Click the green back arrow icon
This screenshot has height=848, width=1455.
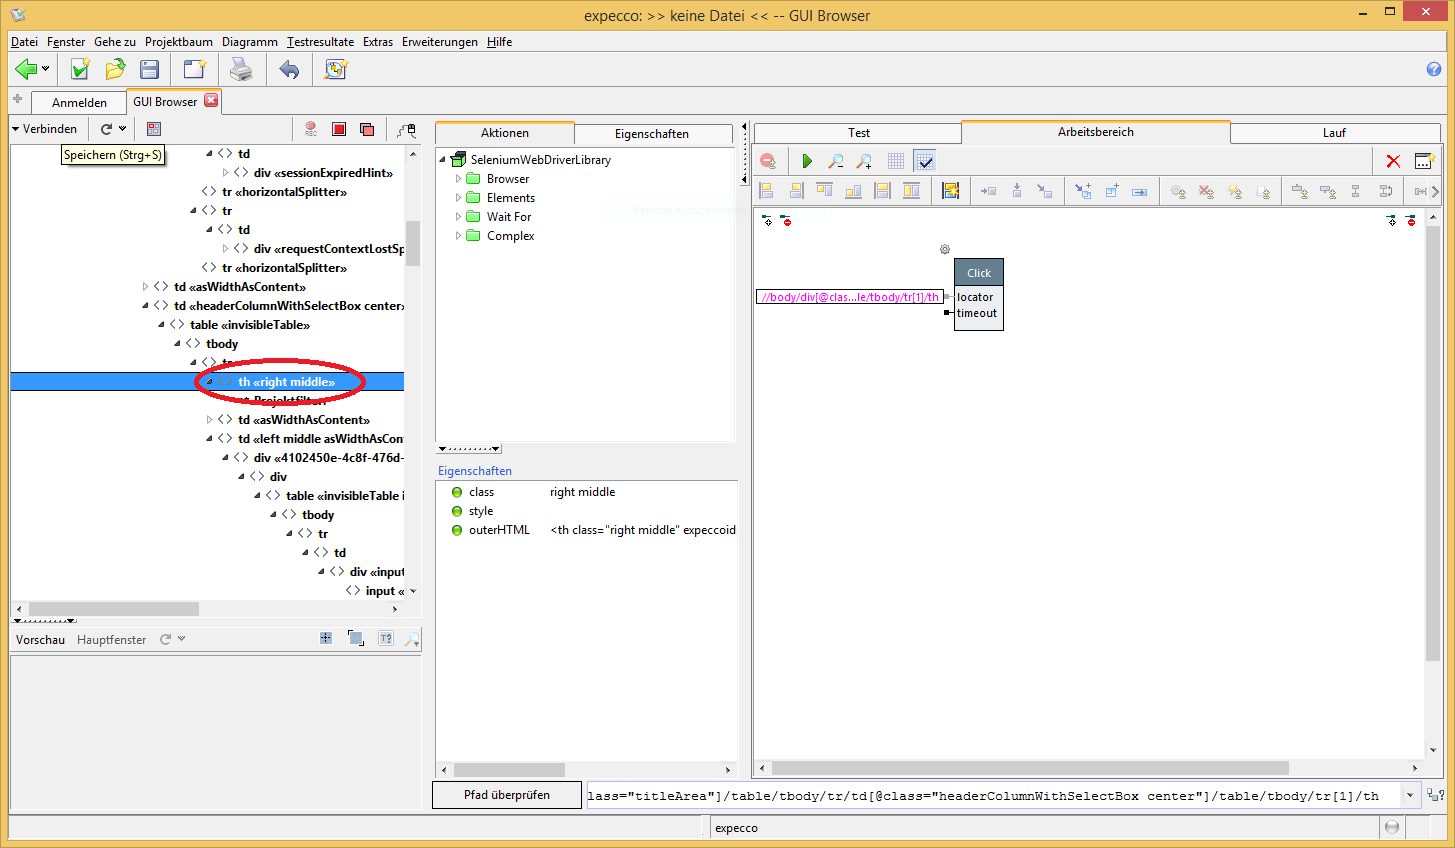click(x=26, y=69)
